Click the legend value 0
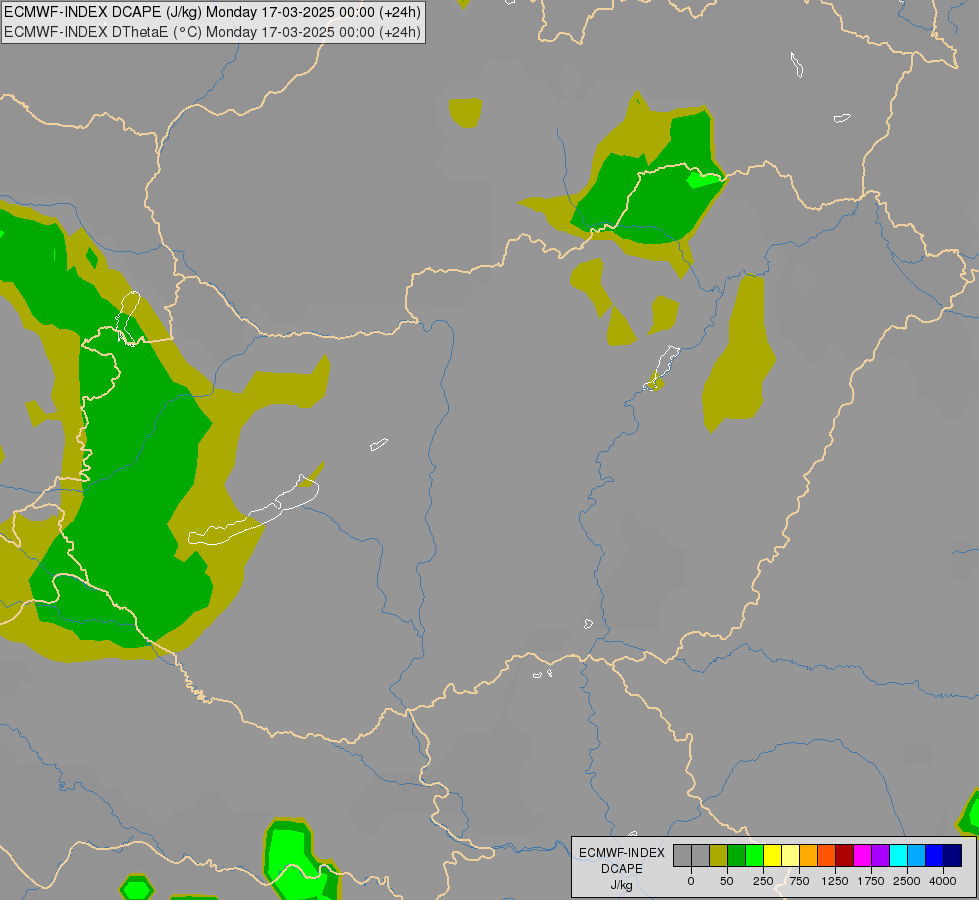979x900 pixels. coord(691,881)
